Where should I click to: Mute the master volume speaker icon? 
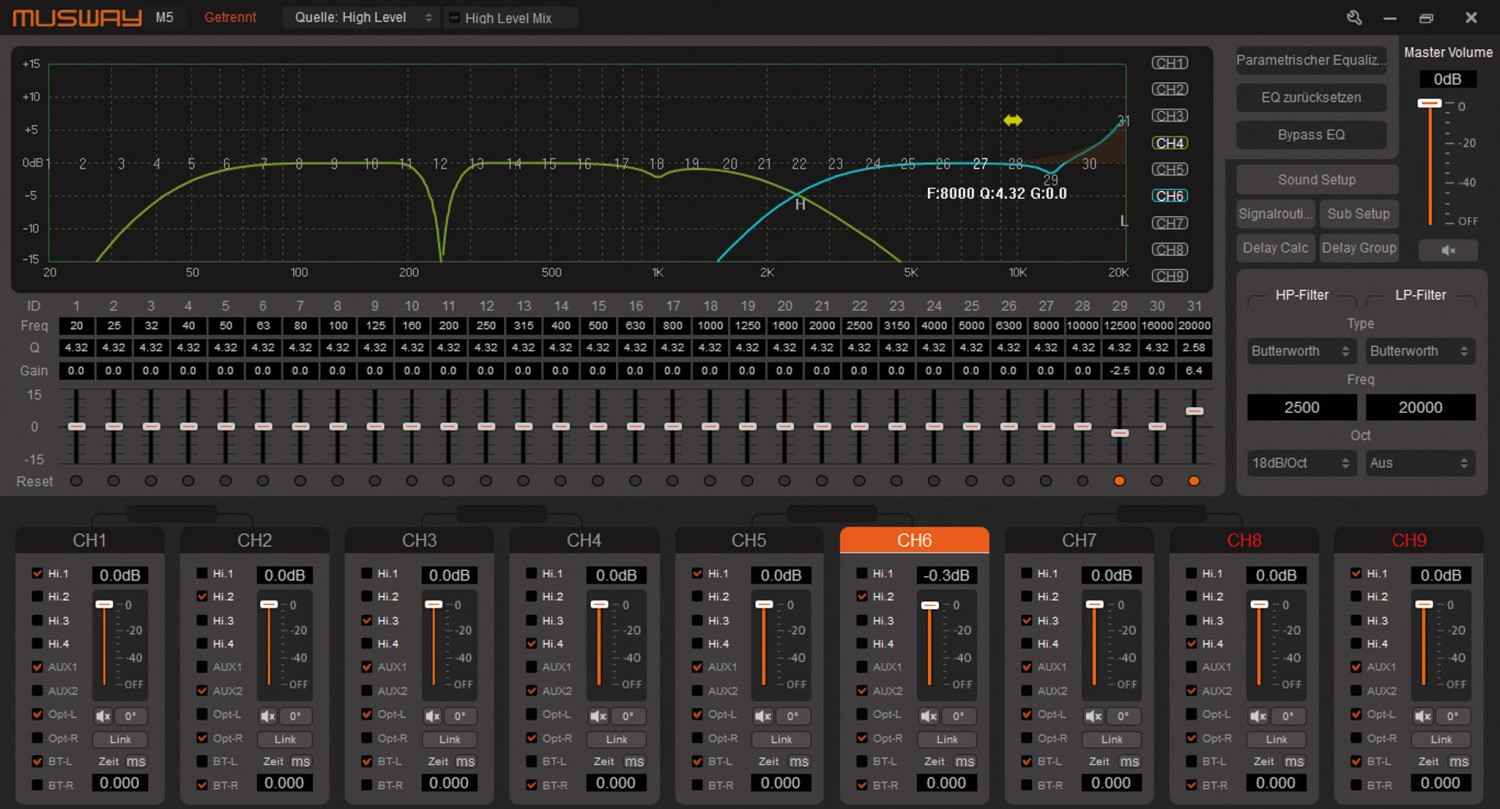coord(1447,250)
